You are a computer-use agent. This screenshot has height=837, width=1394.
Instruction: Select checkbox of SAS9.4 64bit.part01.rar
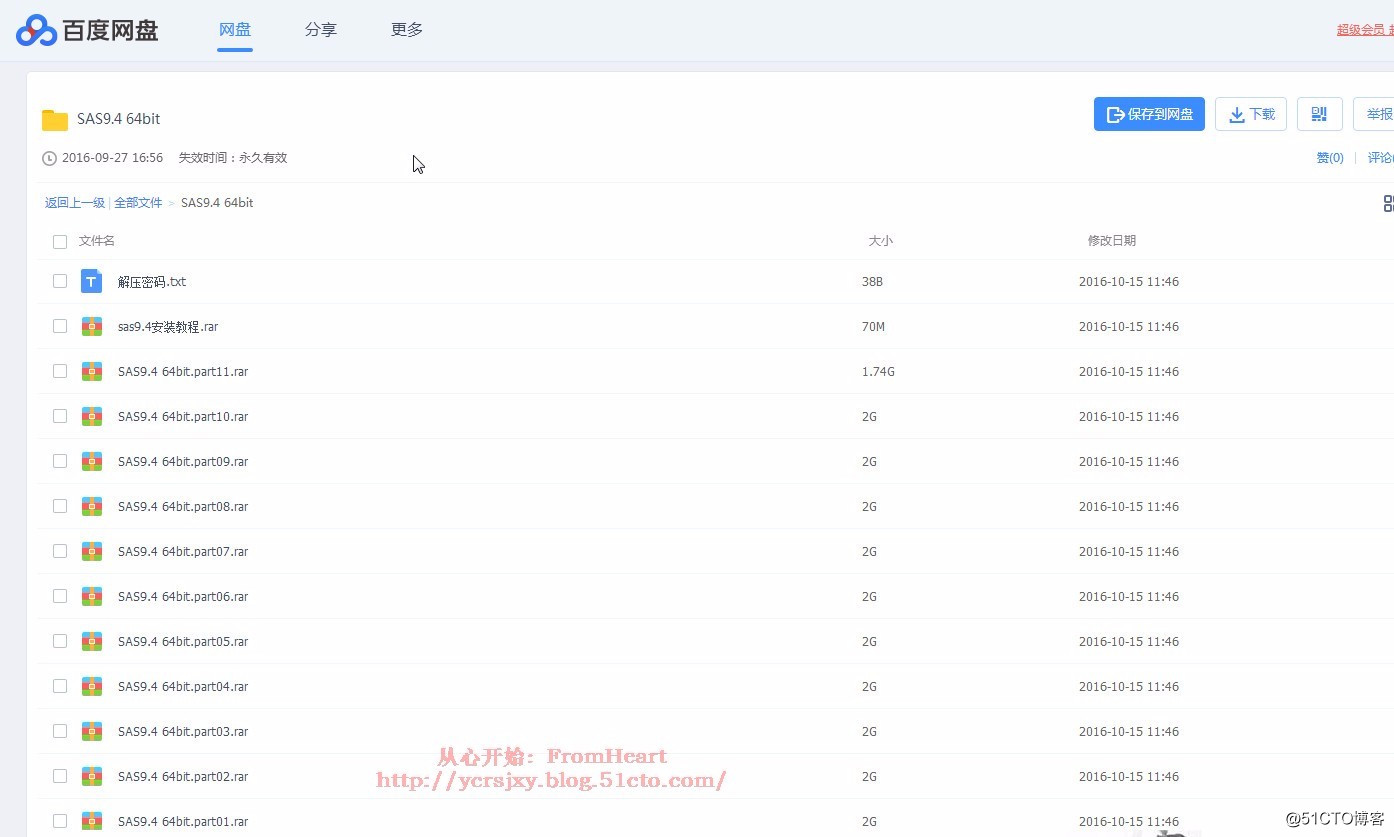coord(60,821)
